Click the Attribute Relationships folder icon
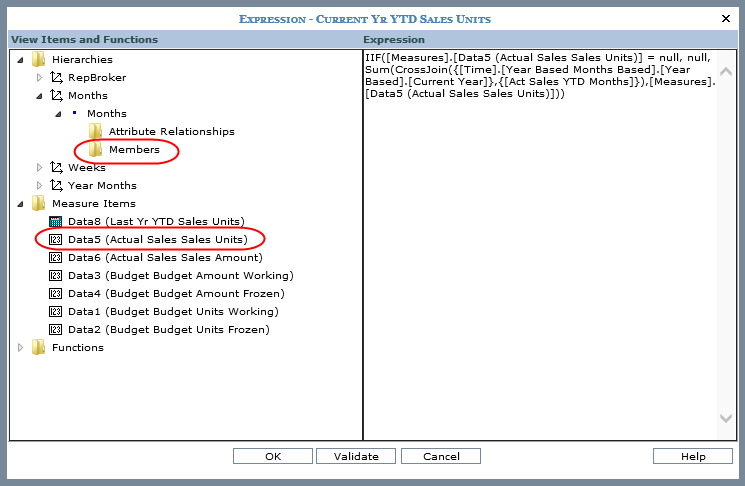The width and height of the screenshot is (745, 486). 95,132
